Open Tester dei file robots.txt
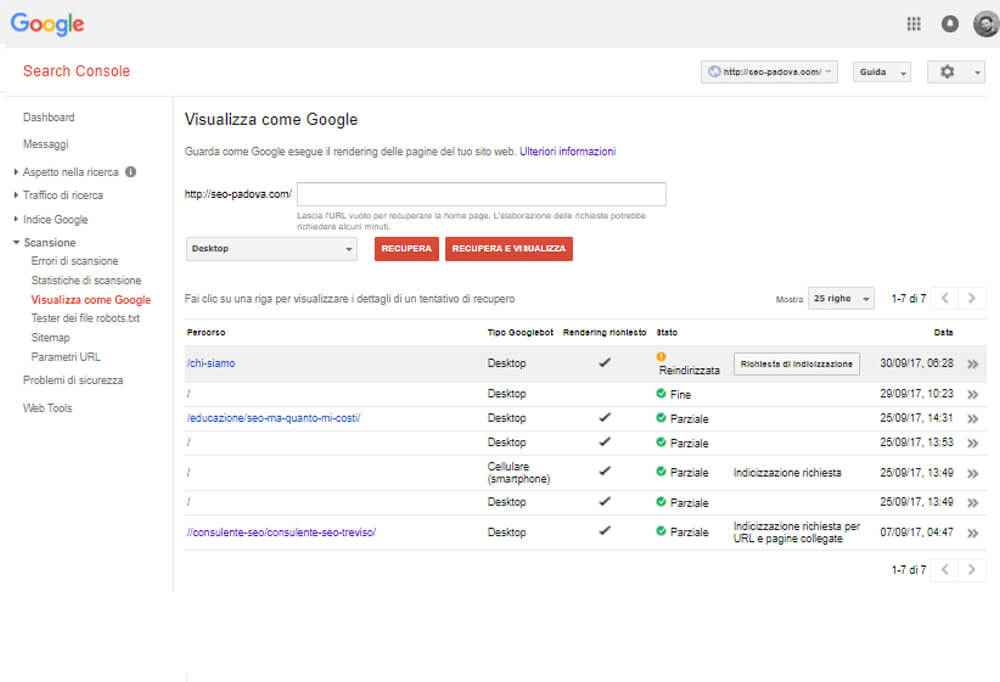1000x682 pixels. point(85,318)
